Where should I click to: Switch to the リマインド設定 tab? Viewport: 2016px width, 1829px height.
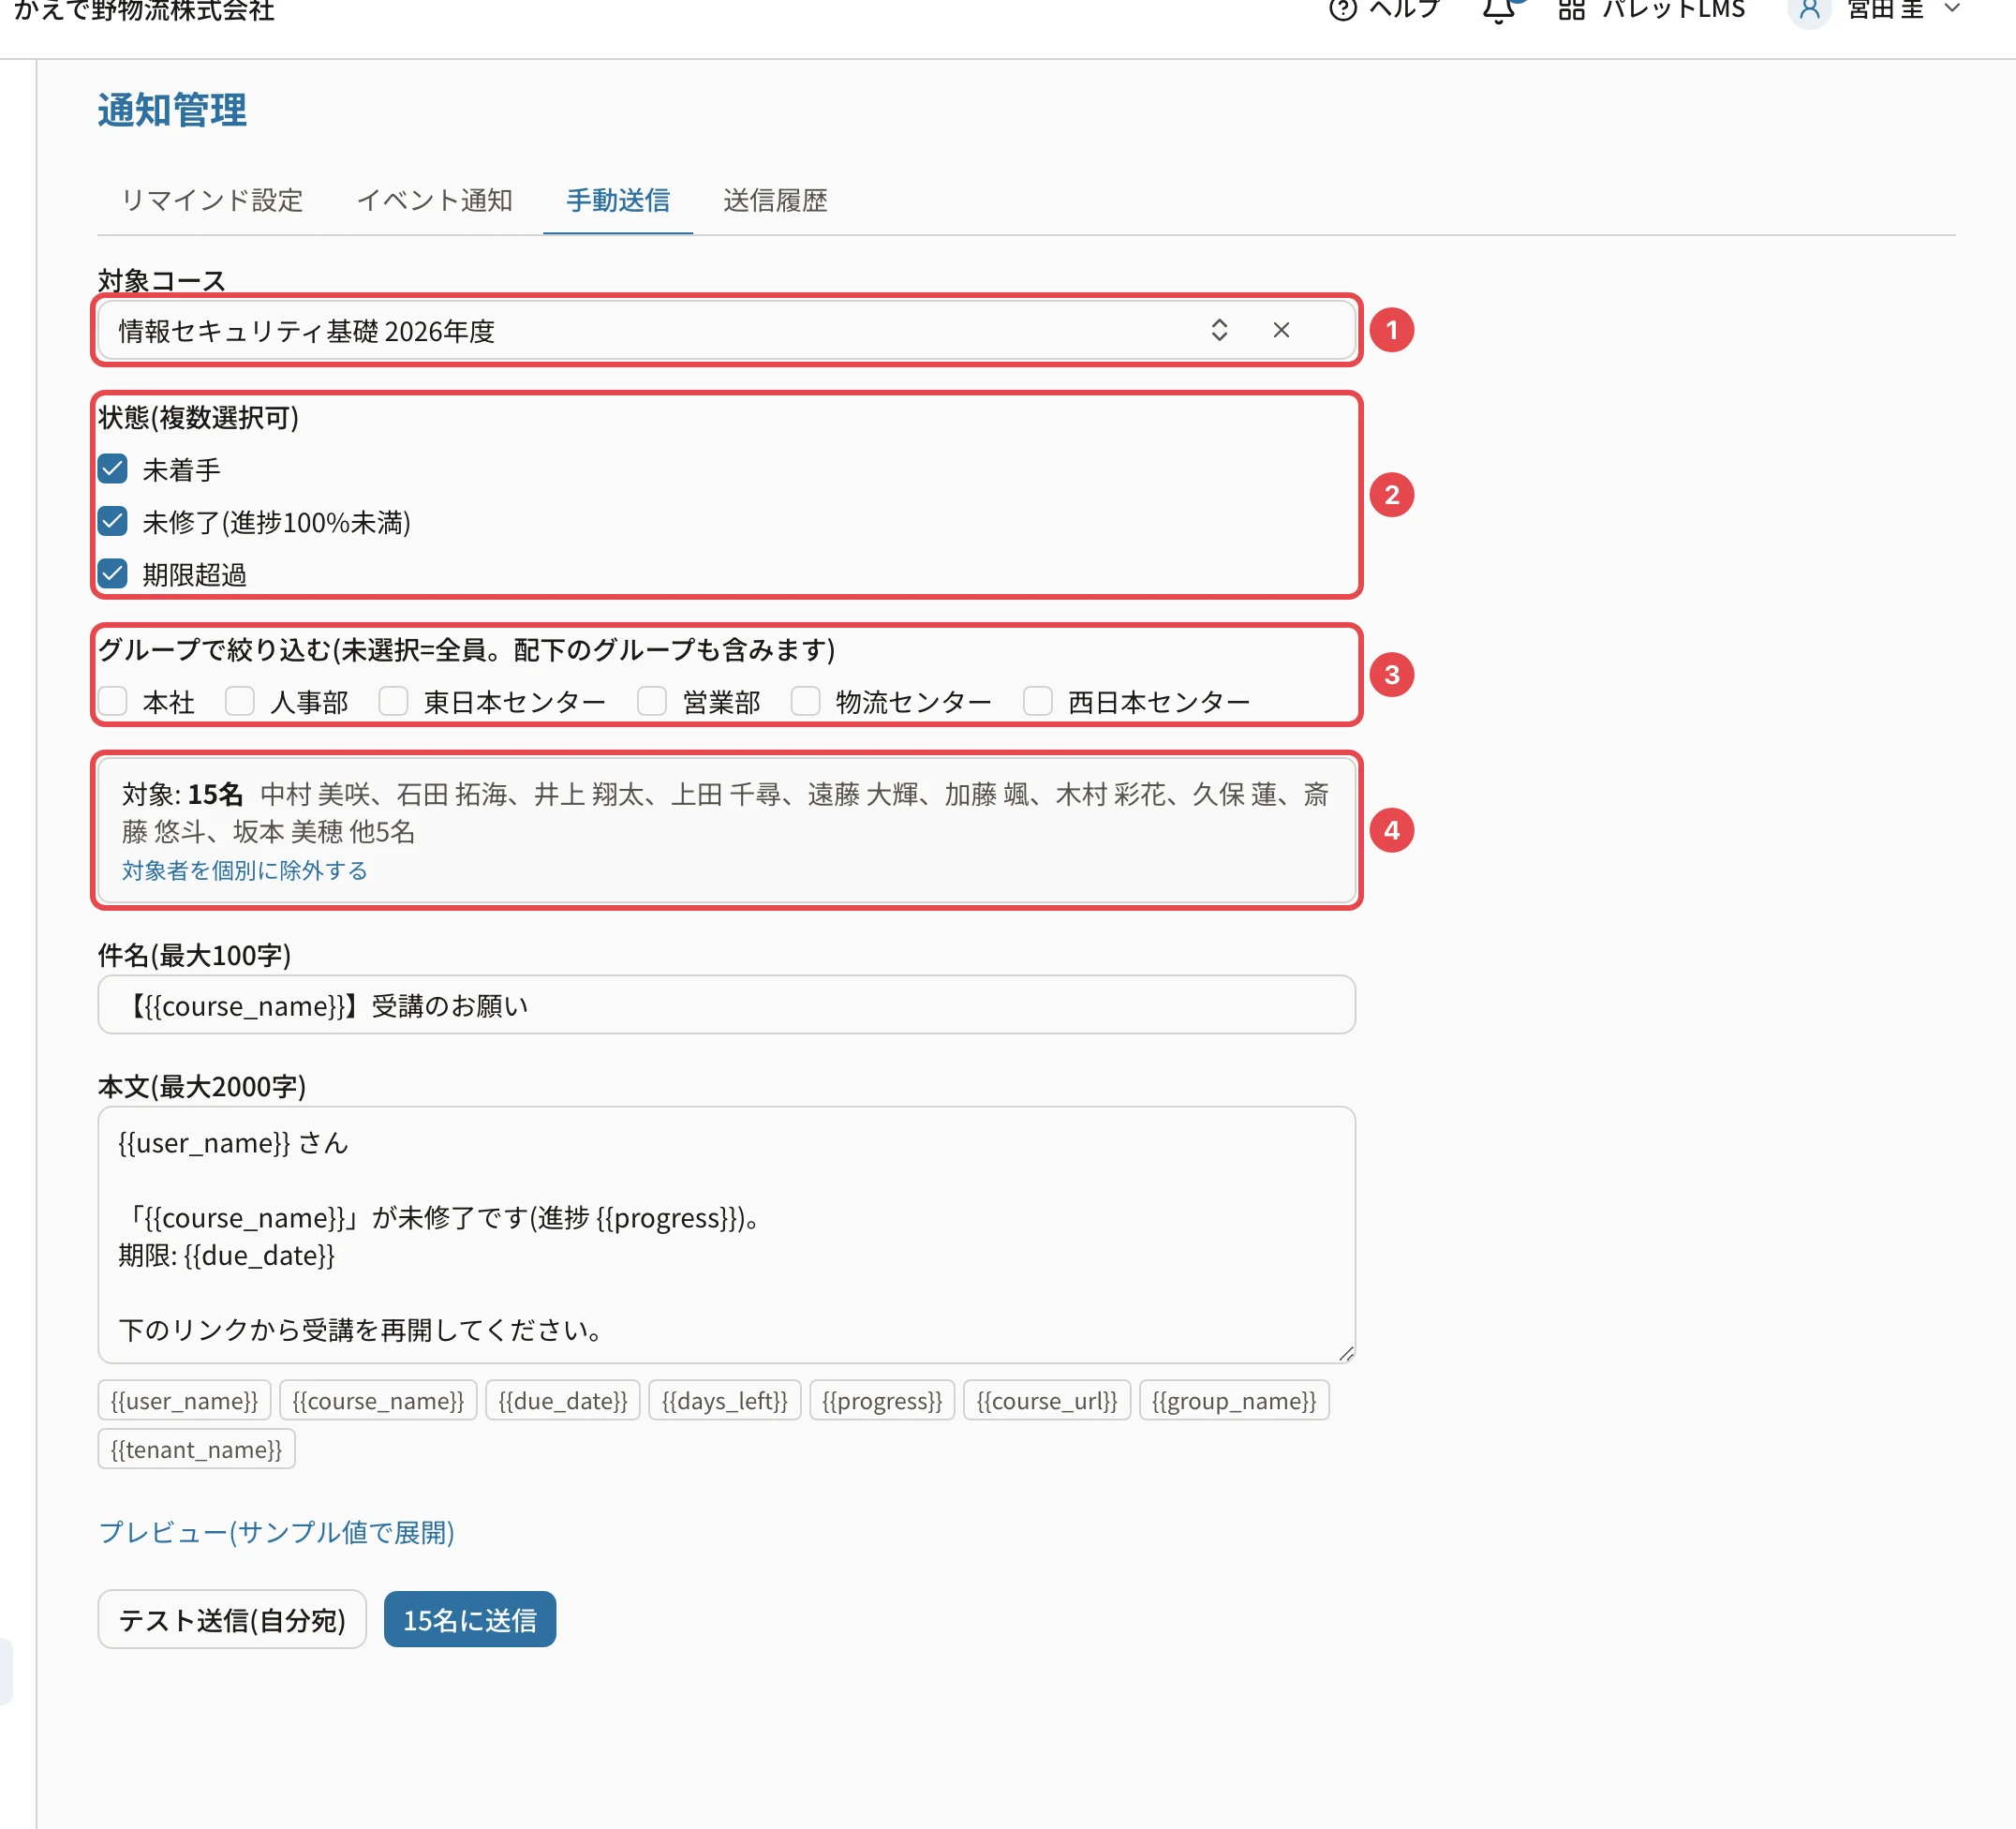tap(211, 200)
